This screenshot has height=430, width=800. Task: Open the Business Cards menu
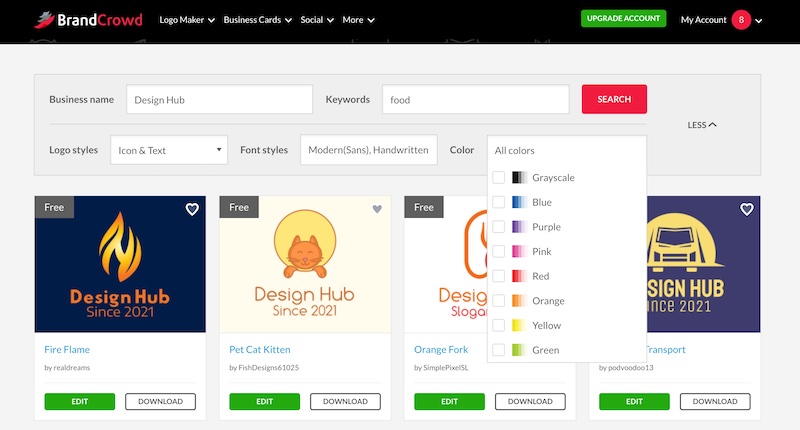point(257,19)
